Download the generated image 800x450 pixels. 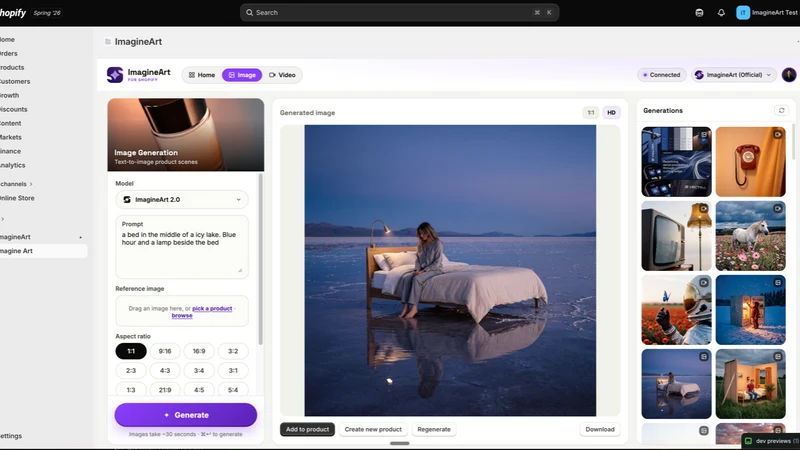pyautogui.click(x=599, y=430)
